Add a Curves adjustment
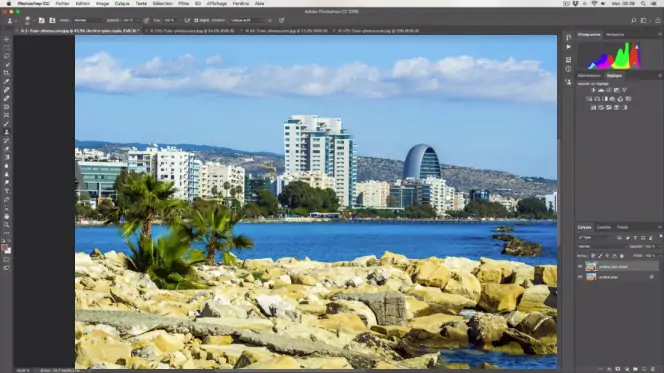This screenshot has height=373, width=664. [x=609, y=90]
